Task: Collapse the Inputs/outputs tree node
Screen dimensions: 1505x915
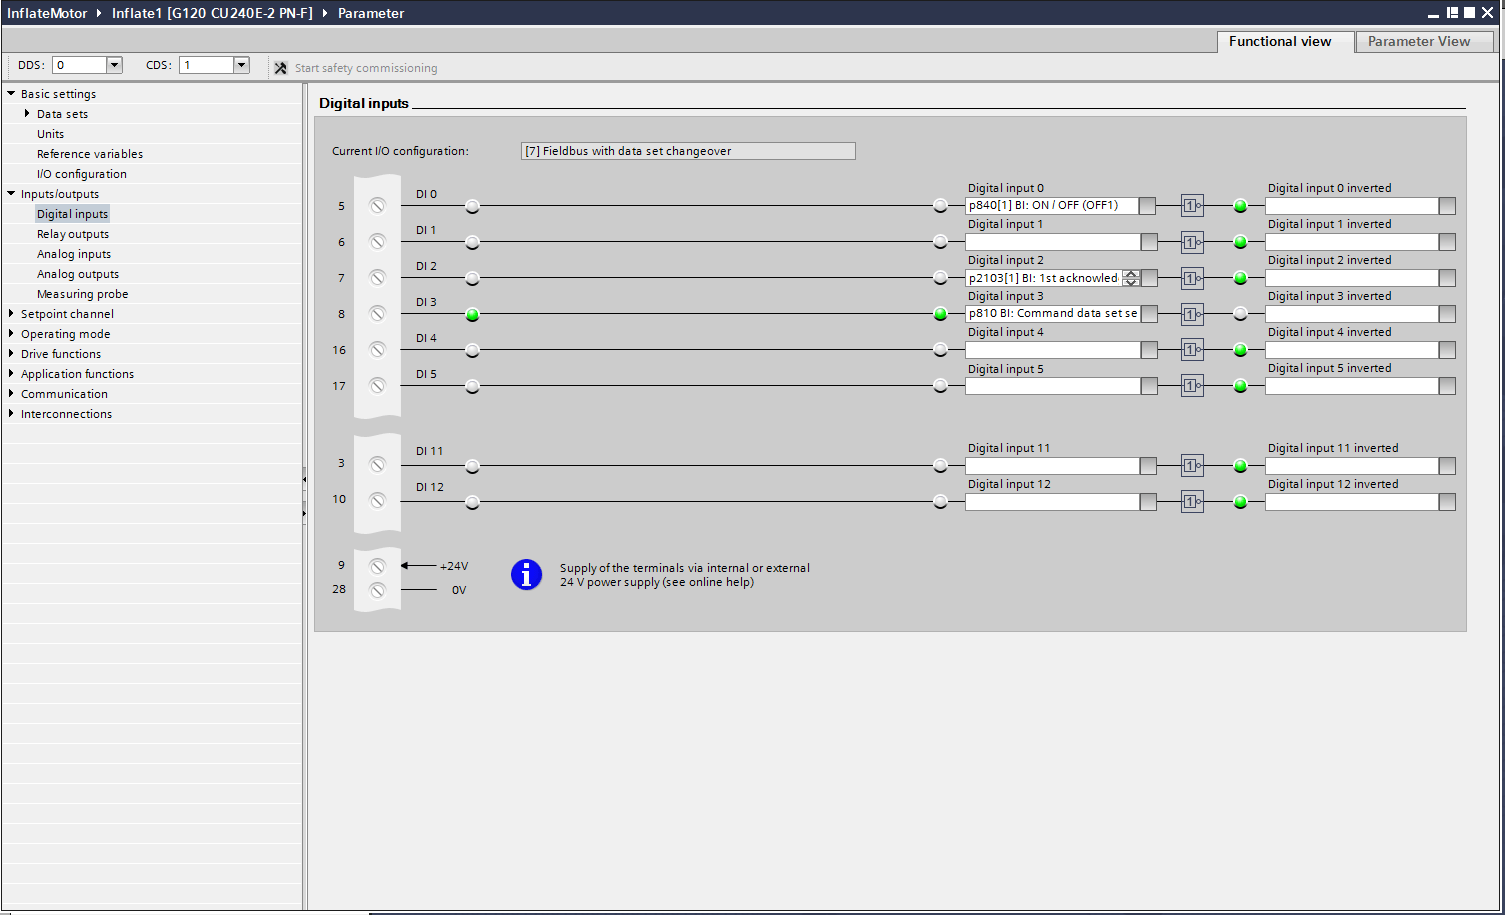Action: click(11, 193)
